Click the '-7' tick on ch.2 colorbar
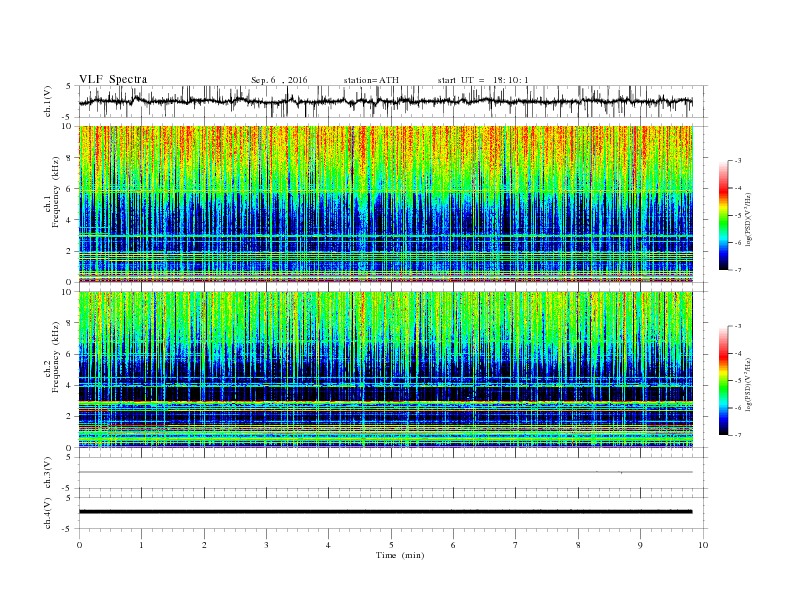792x612 pixels. (x=737, y=435)
